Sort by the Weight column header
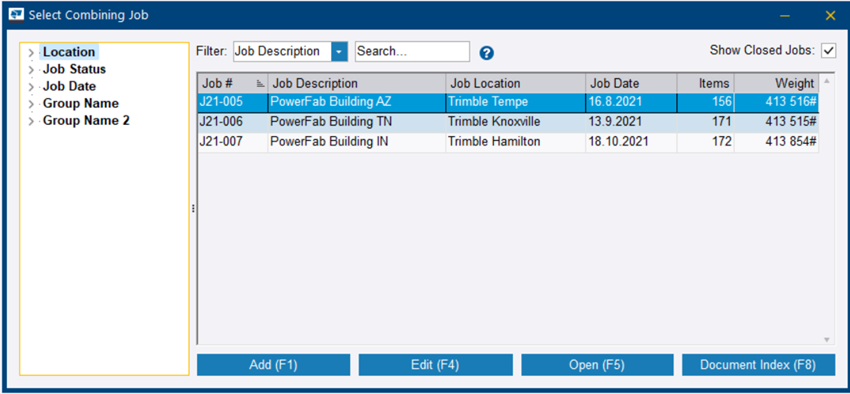850x394 pixels. 776,83
